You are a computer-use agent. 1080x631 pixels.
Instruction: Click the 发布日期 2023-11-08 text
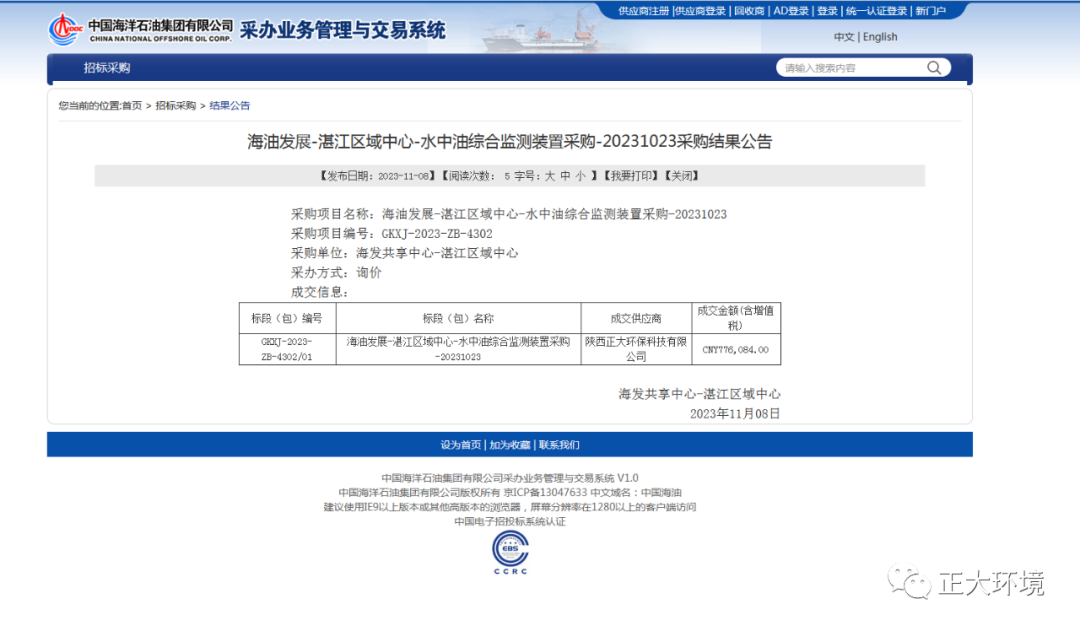click(377, 176)
